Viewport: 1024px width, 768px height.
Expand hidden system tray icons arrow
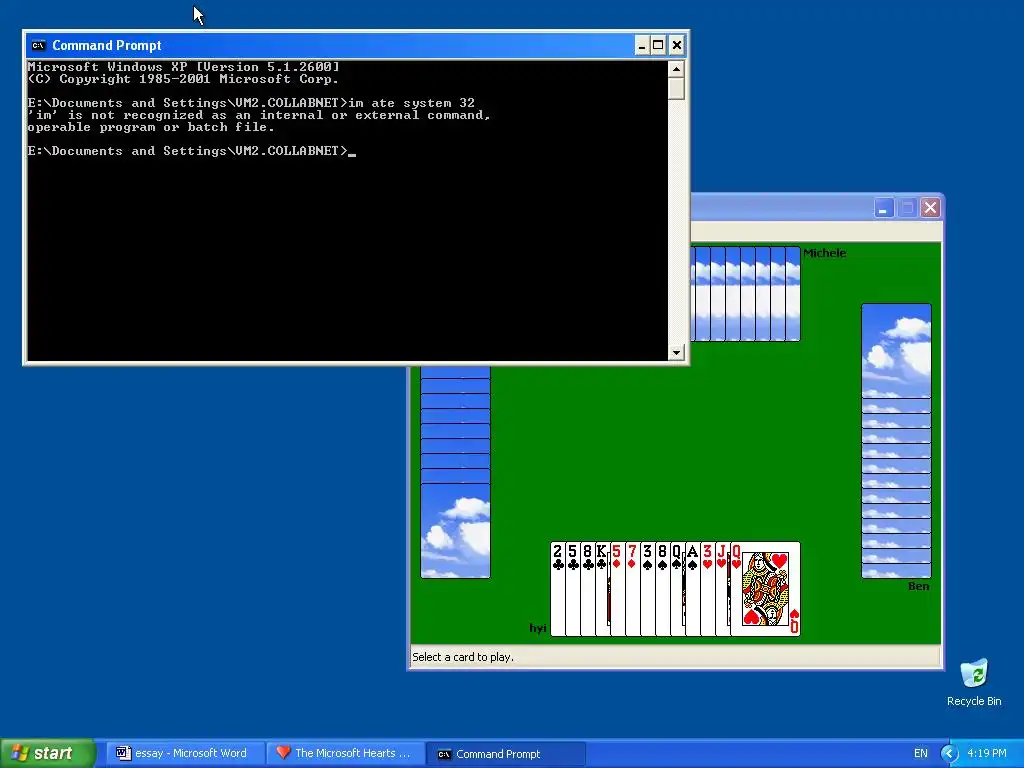click(949, 753)
